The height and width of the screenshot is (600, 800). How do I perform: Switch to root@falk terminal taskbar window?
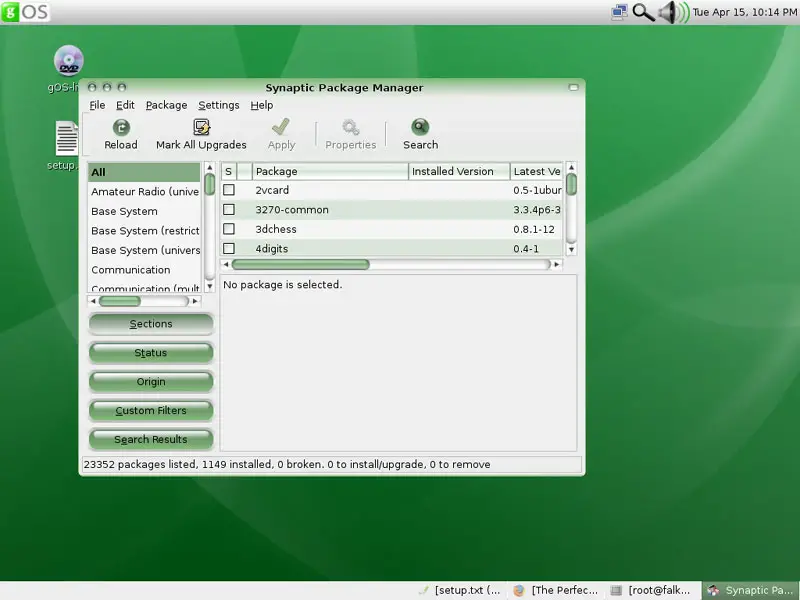[x=653, y=590]
